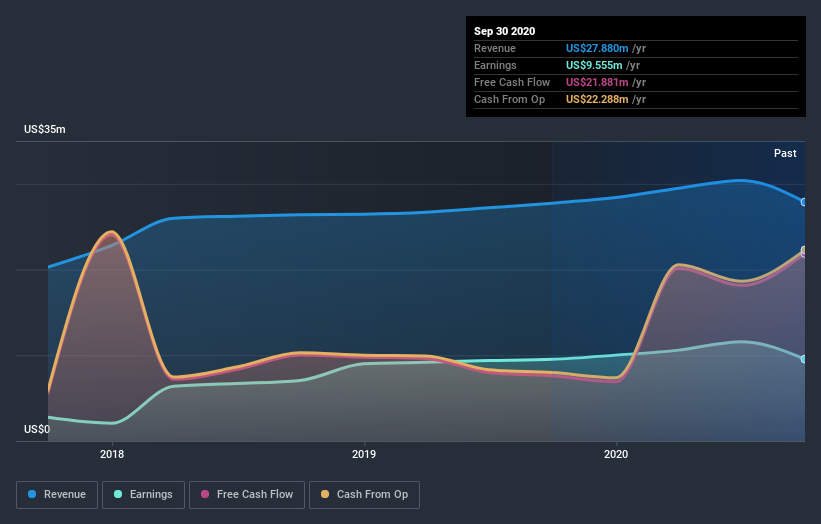Toggle the Free Cash Flow legend button
Image resolution: width=821 pixels, height=524 pixels.
[x=247, y=495]
